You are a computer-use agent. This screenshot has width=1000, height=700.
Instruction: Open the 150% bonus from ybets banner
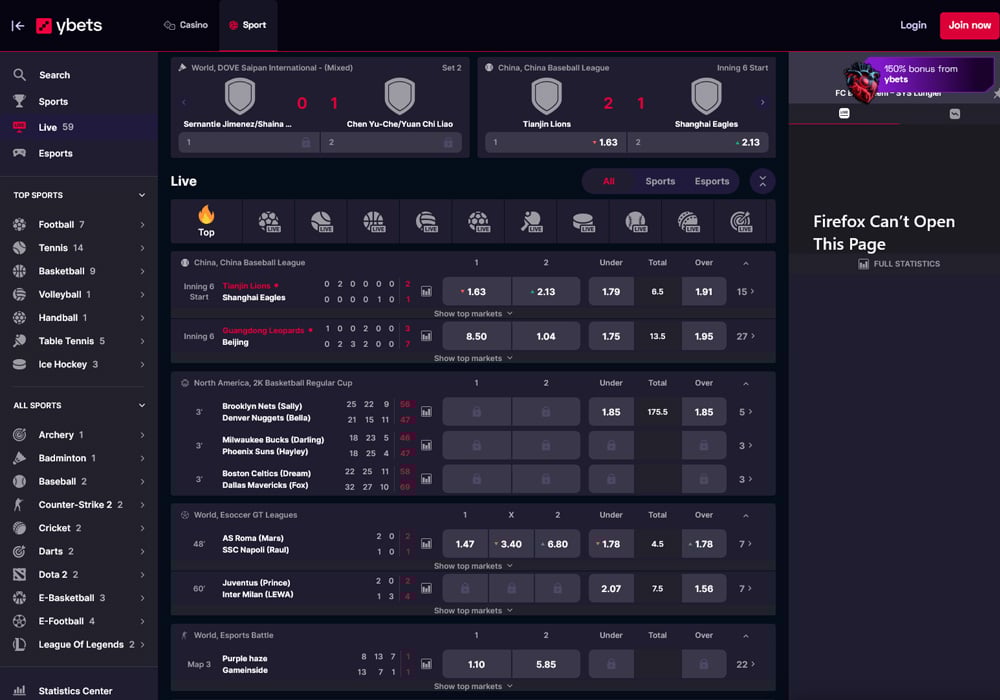click(918, 77)
